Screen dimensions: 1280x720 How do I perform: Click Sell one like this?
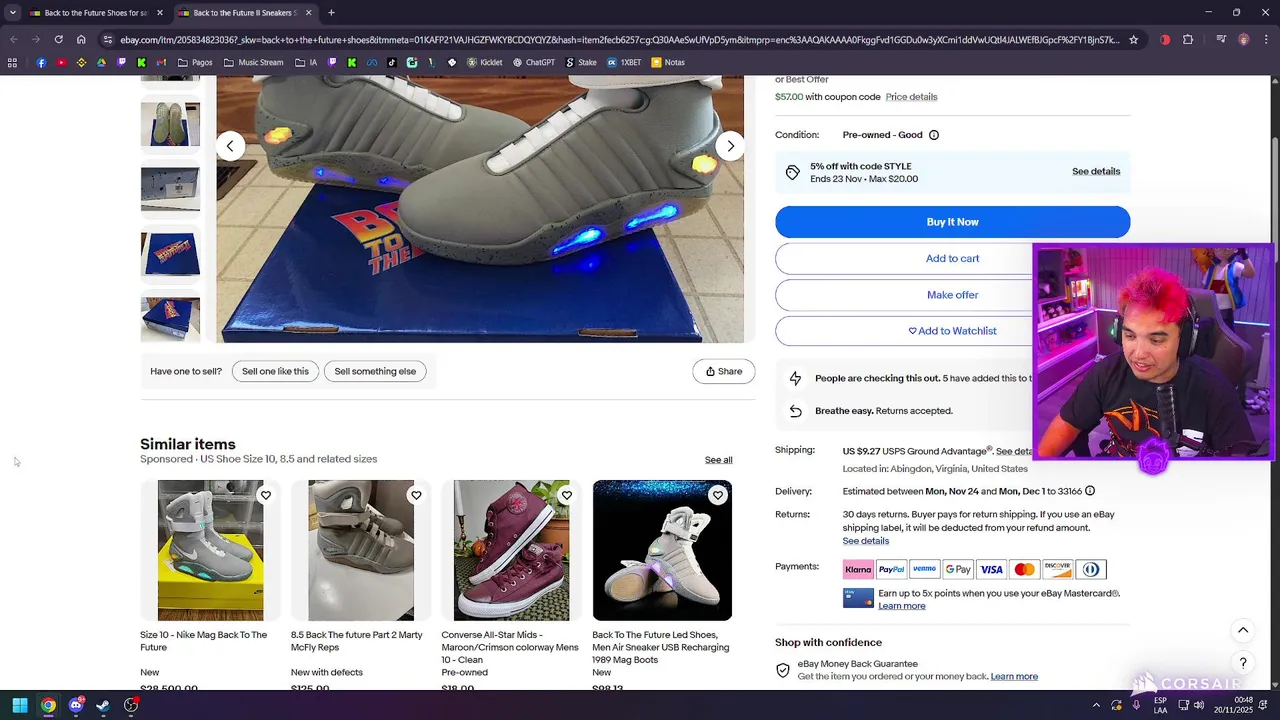click(x=275, y=371)
